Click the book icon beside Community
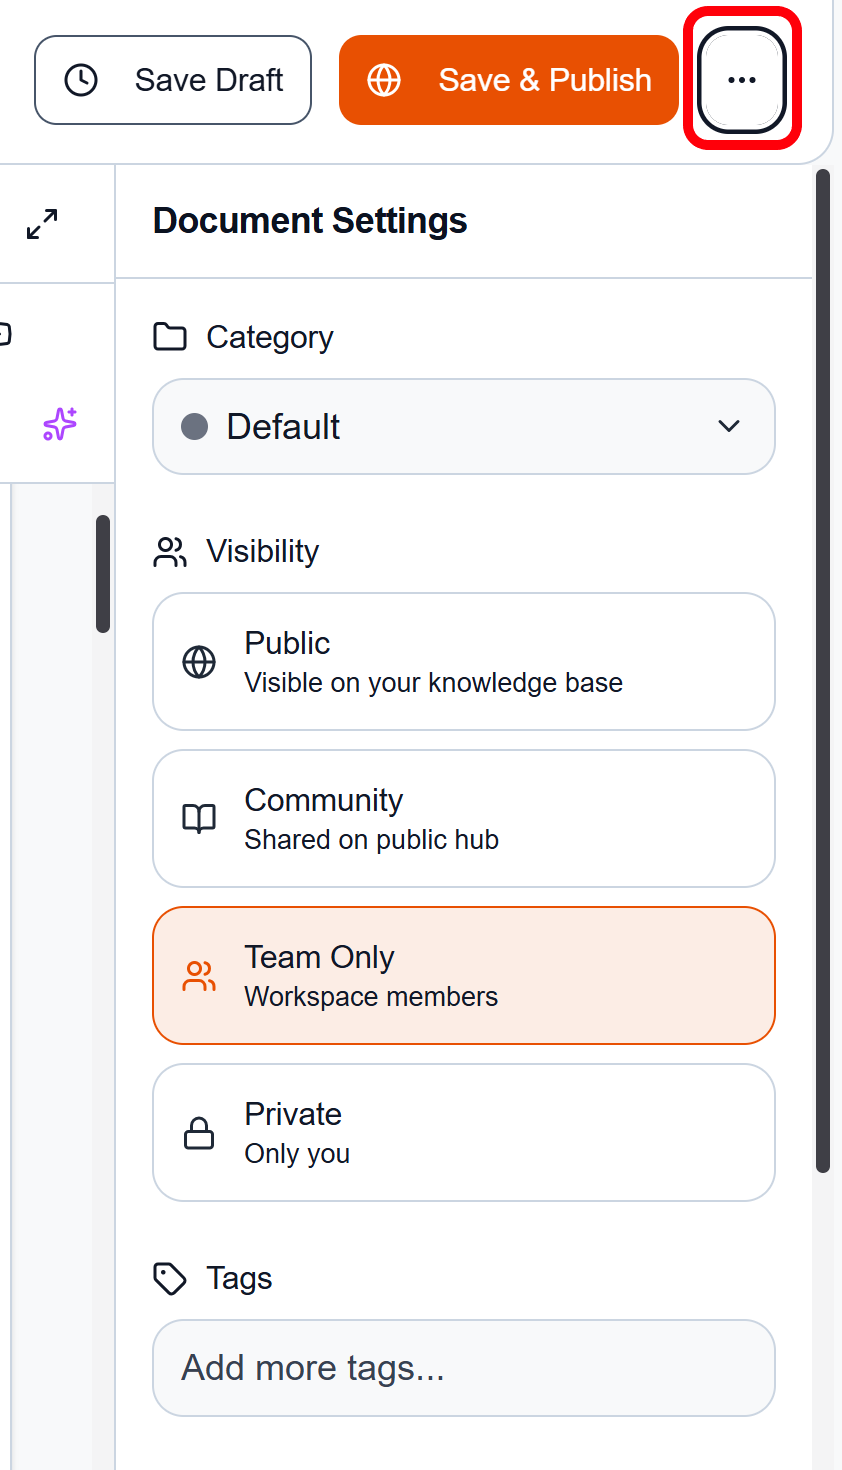The height and width of the screenshot is (1470, 842). pos(199,818)
